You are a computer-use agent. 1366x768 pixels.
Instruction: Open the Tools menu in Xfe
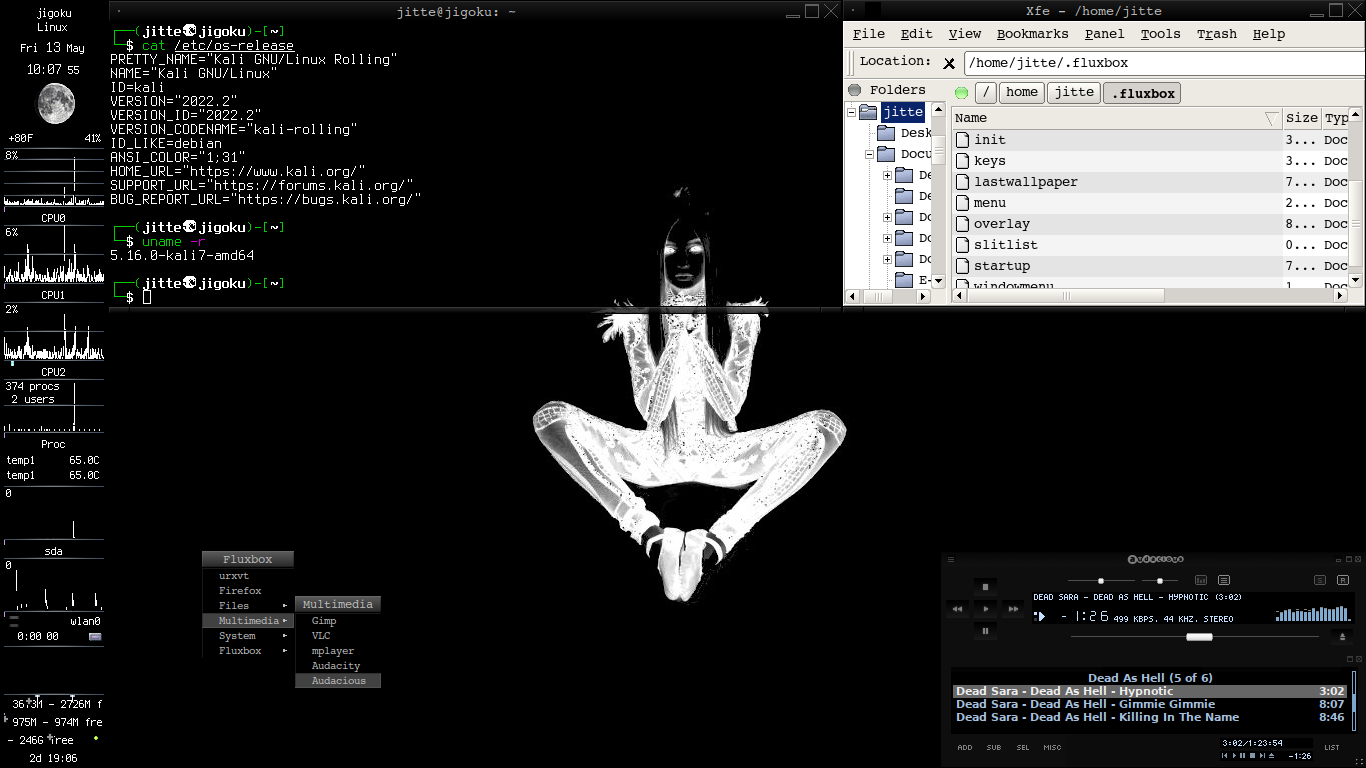tap(1160, 34)
